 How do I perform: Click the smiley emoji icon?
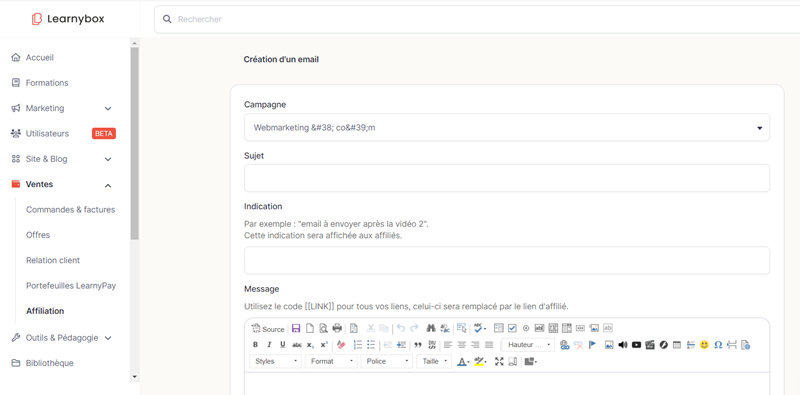click(705, 345)
